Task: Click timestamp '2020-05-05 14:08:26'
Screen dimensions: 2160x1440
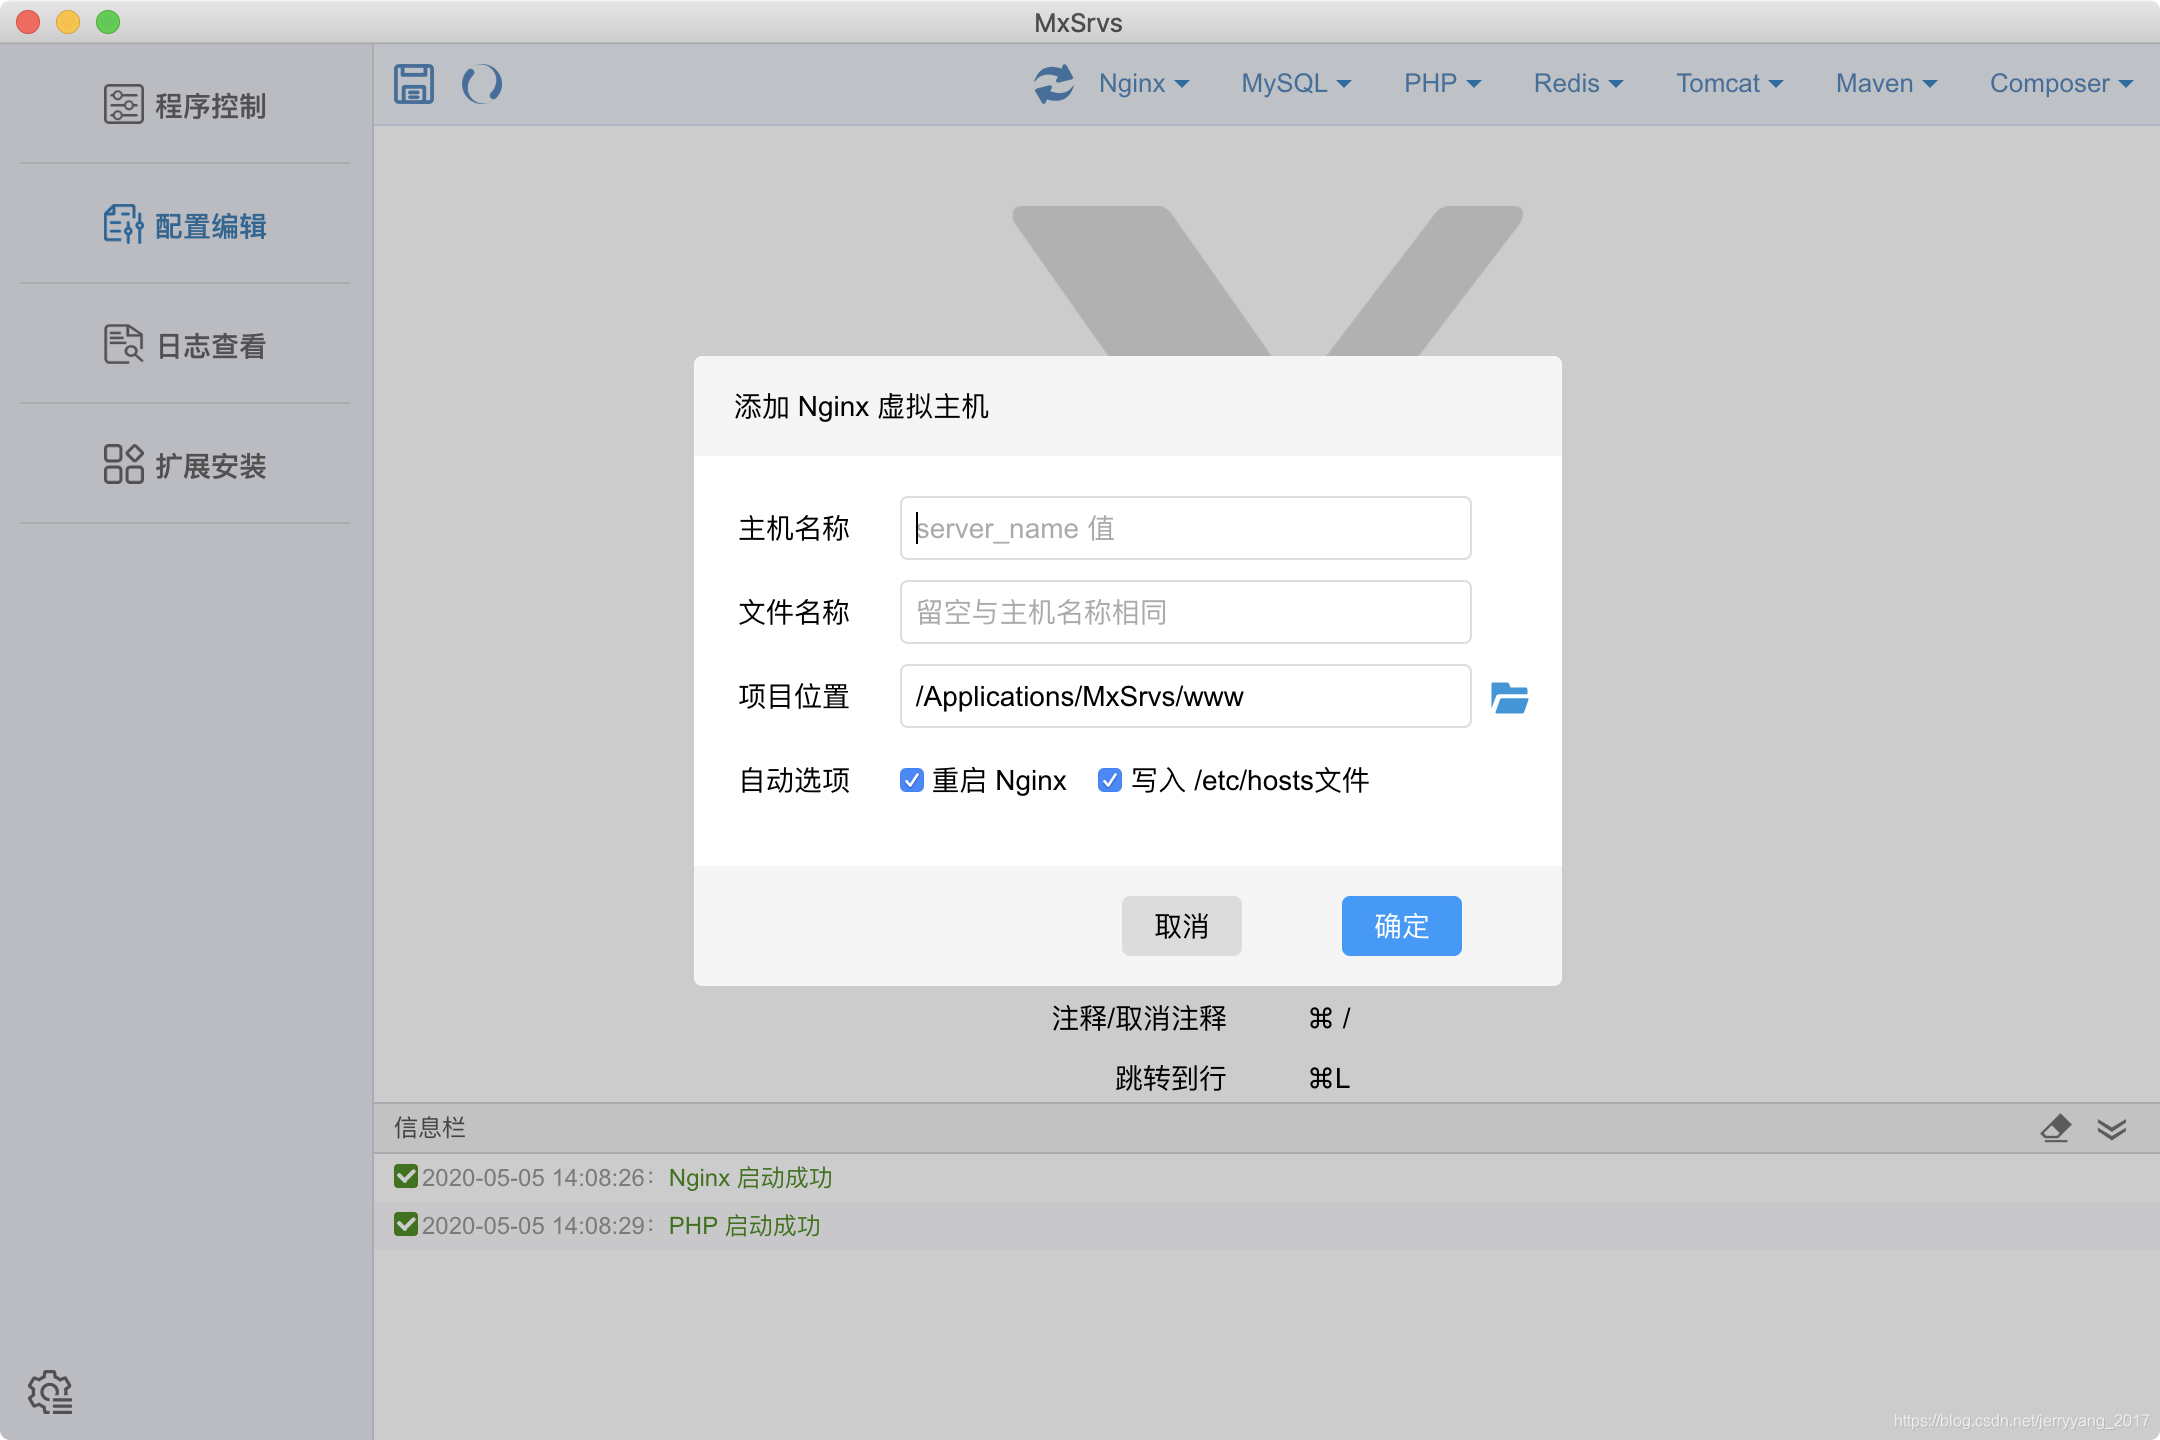Action: click(x=533, y=1177)
